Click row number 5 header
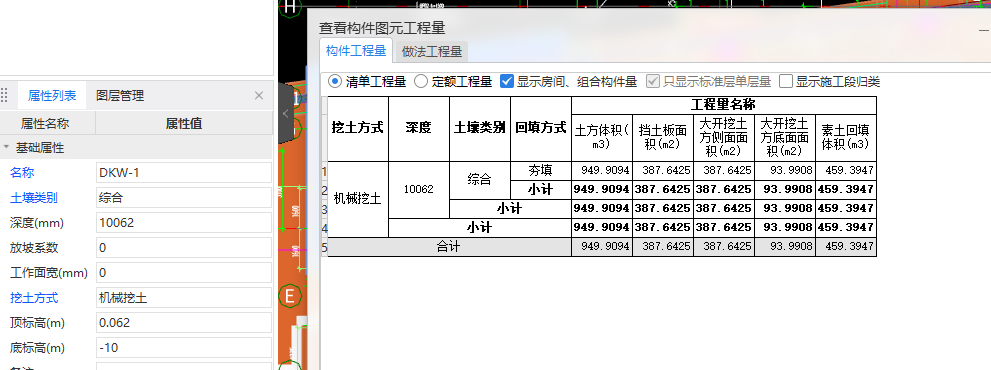The height and width of the screenshot is (370, 991). tap(324, 247)
